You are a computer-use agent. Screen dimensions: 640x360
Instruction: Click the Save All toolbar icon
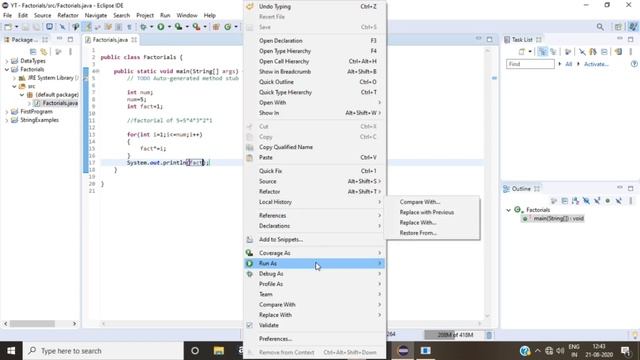click(x=36, y=27)
